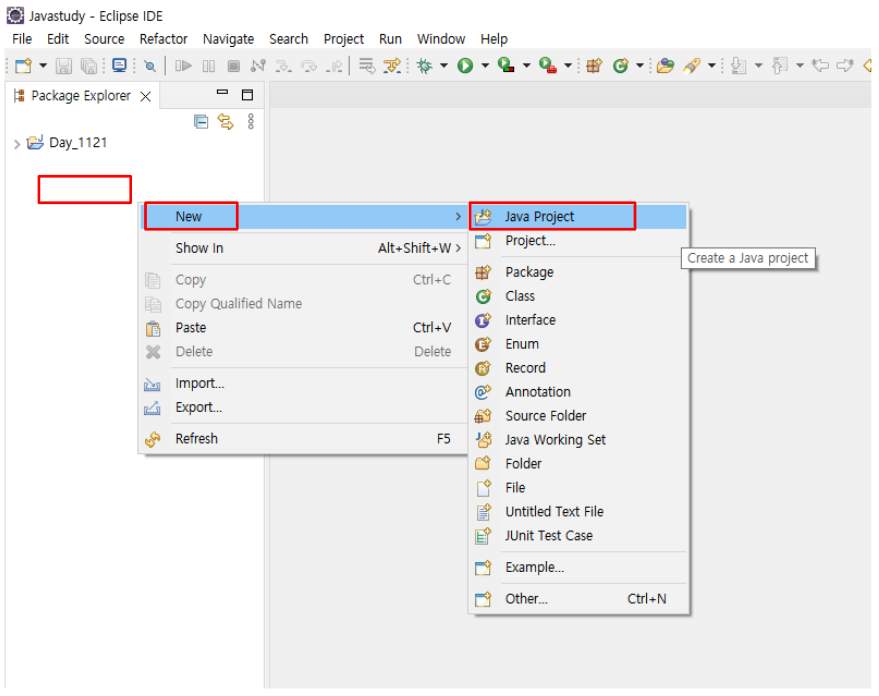Choose Source Folder from New submenu

pos(579,416)
